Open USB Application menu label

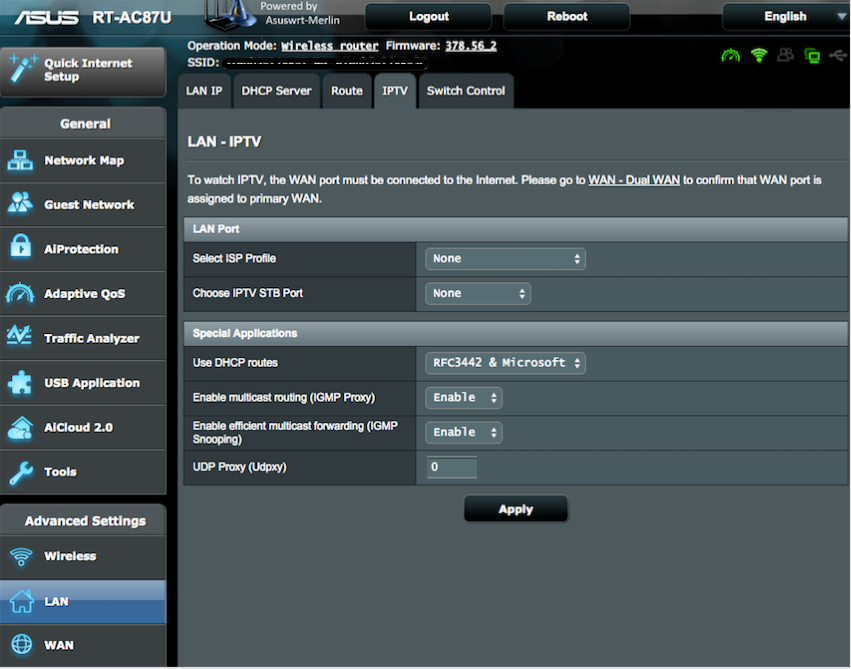(92, 383)
